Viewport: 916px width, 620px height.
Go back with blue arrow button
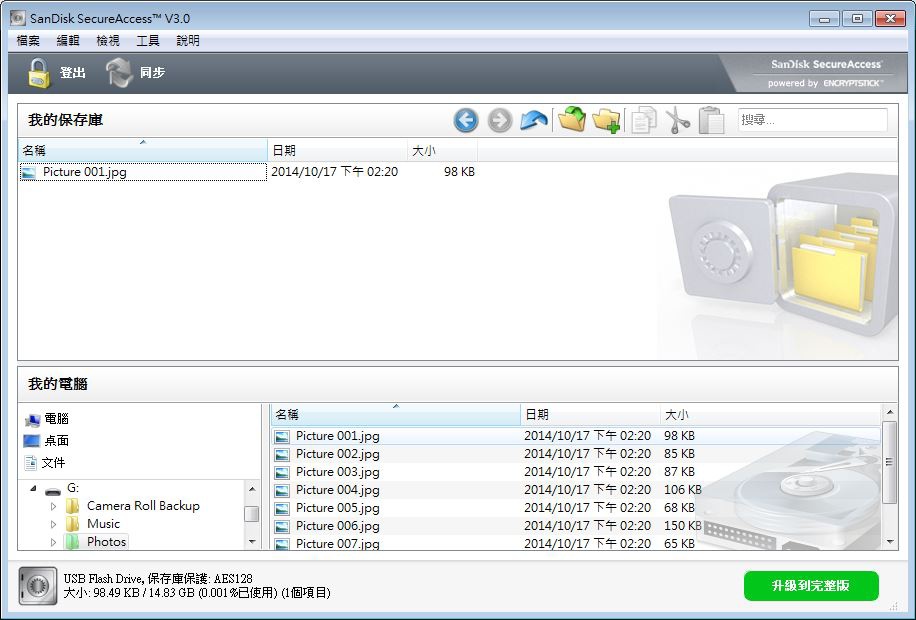(466, 120)
